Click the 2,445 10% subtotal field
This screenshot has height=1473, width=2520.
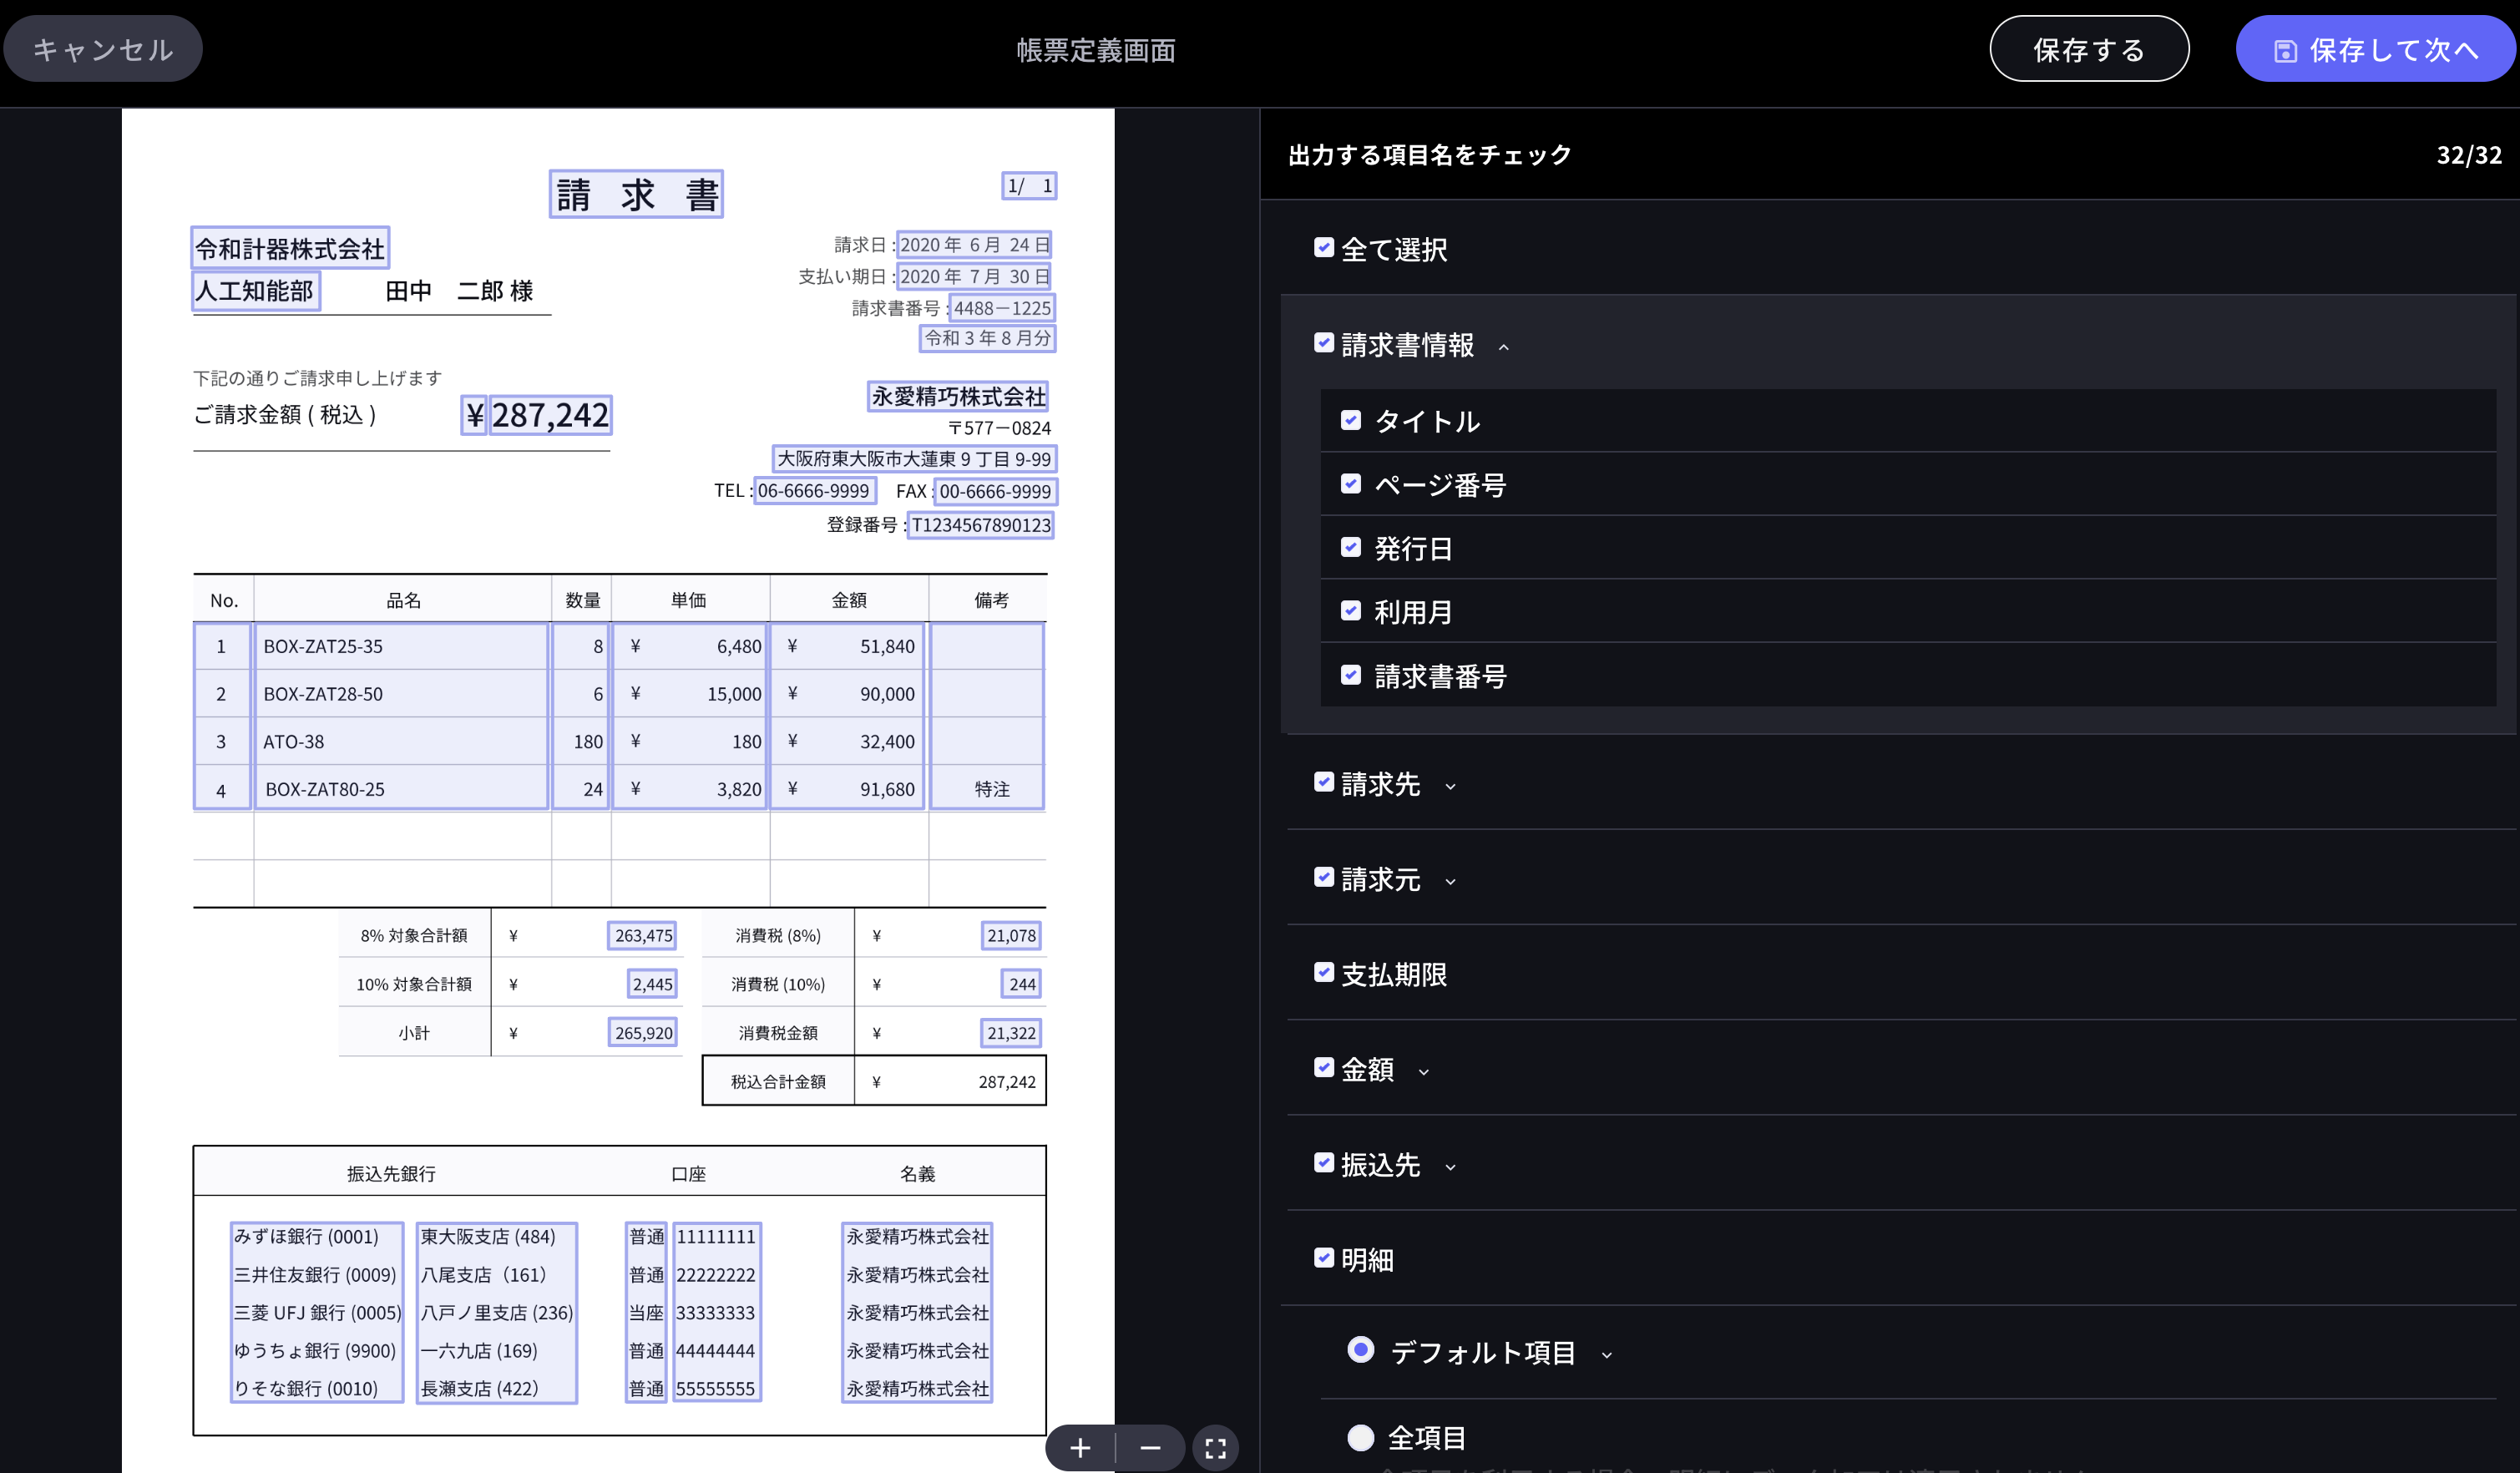pyautogui.click(x=652, y=984)
